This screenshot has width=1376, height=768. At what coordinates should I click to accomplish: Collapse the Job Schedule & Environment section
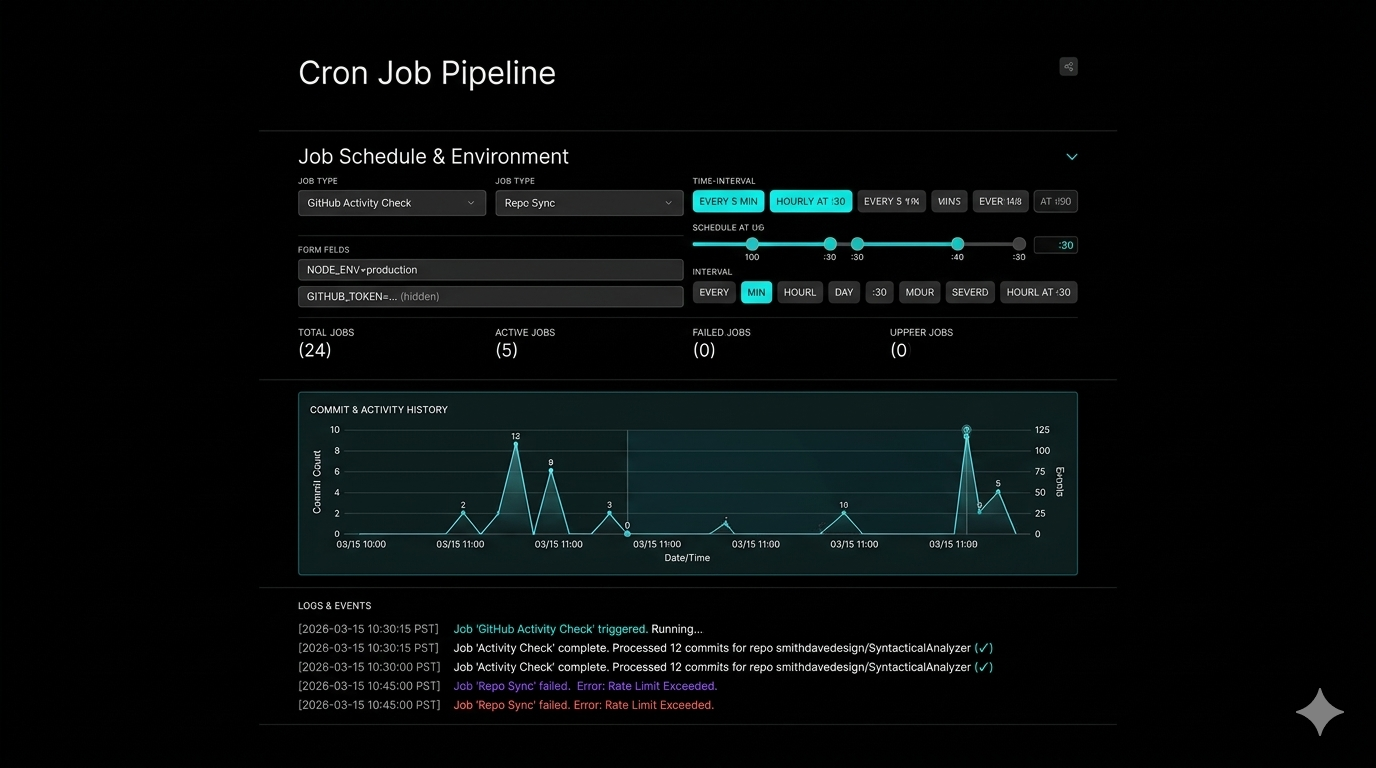tap(1071, 157)
